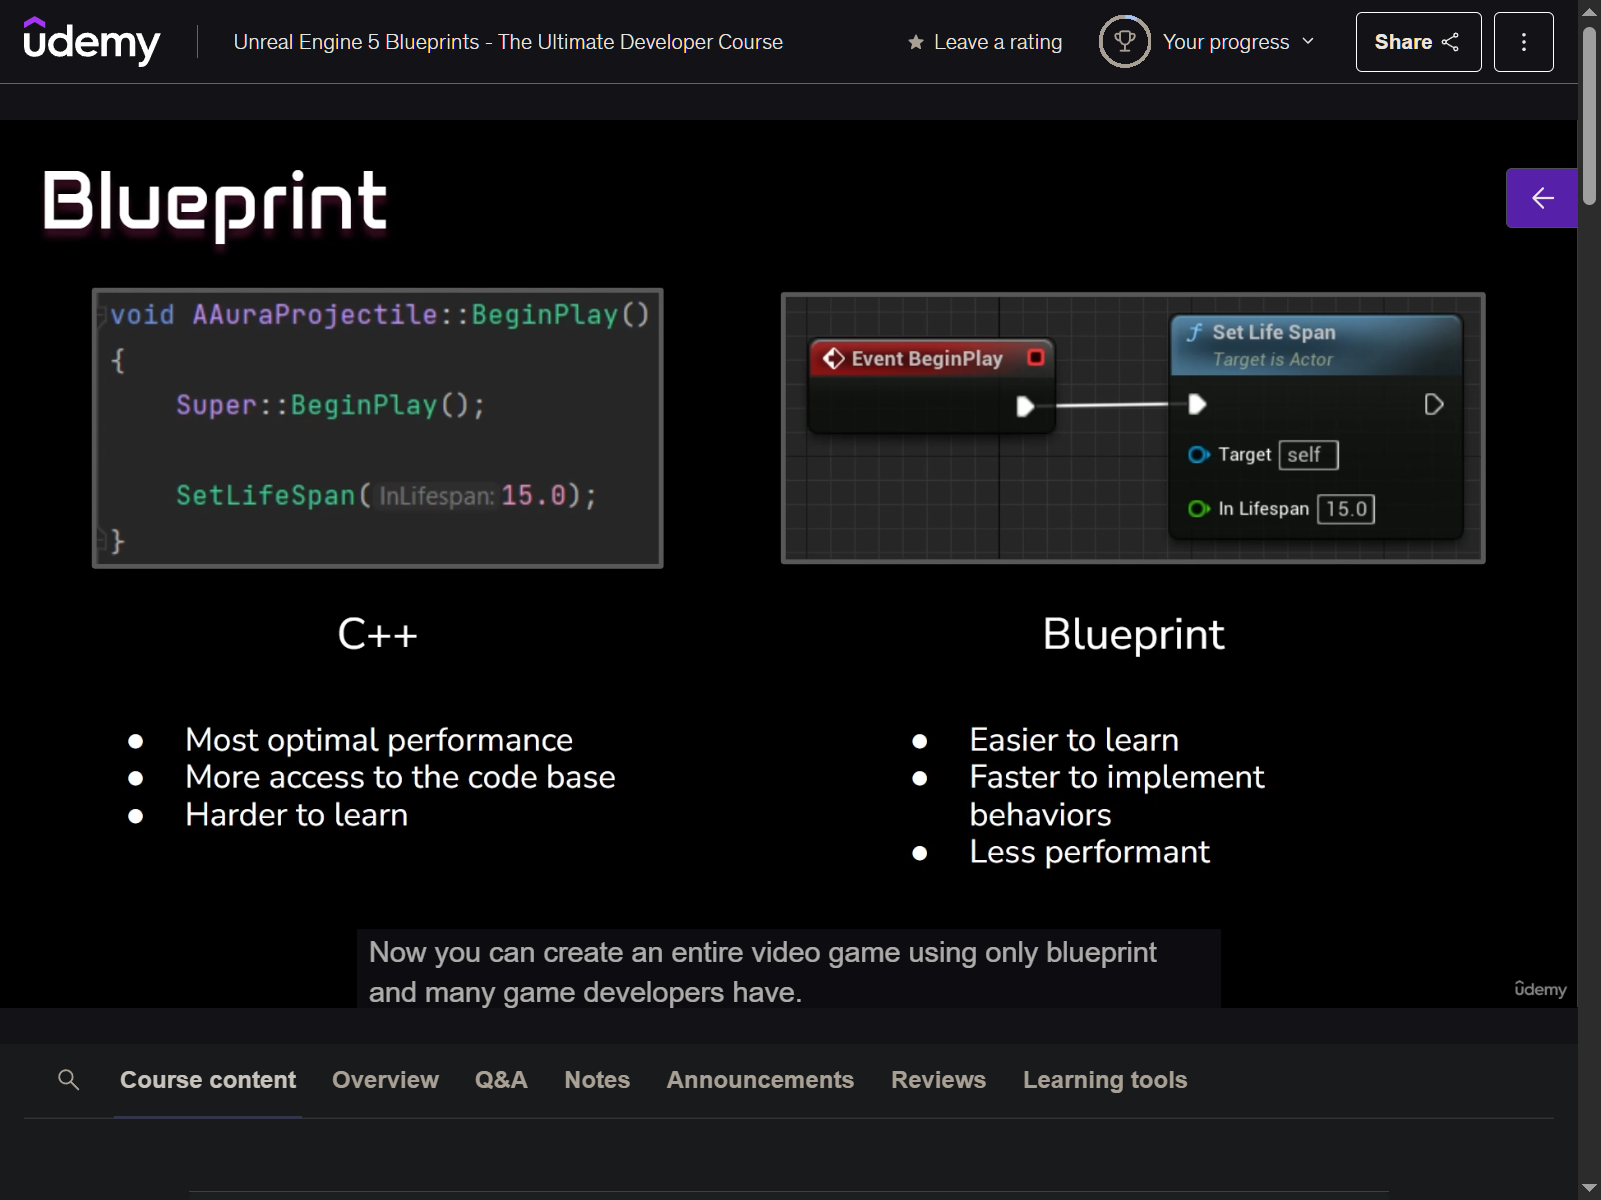Search course content with the magnifier icon
Viewport: 1601px width, 1200px height.
point(69,1080)
